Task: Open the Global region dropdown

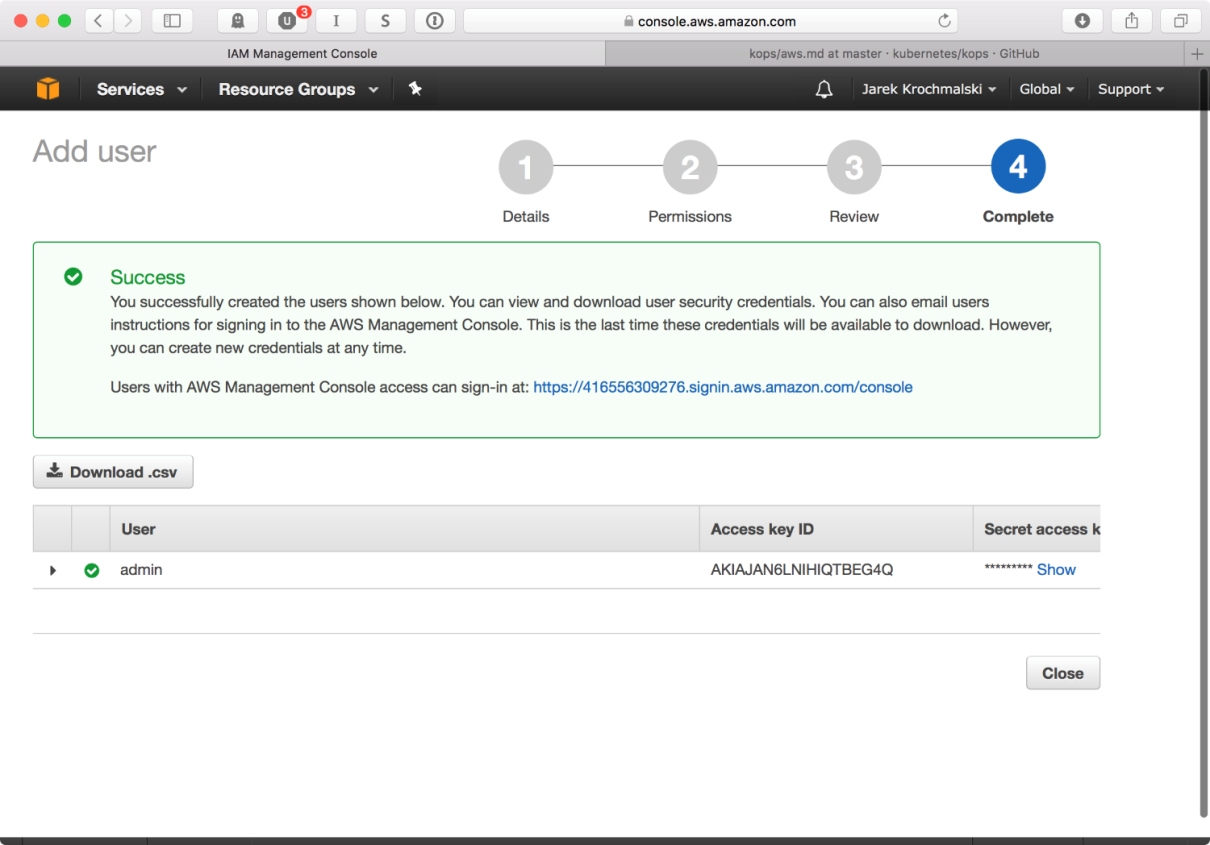Action: 1047,89
